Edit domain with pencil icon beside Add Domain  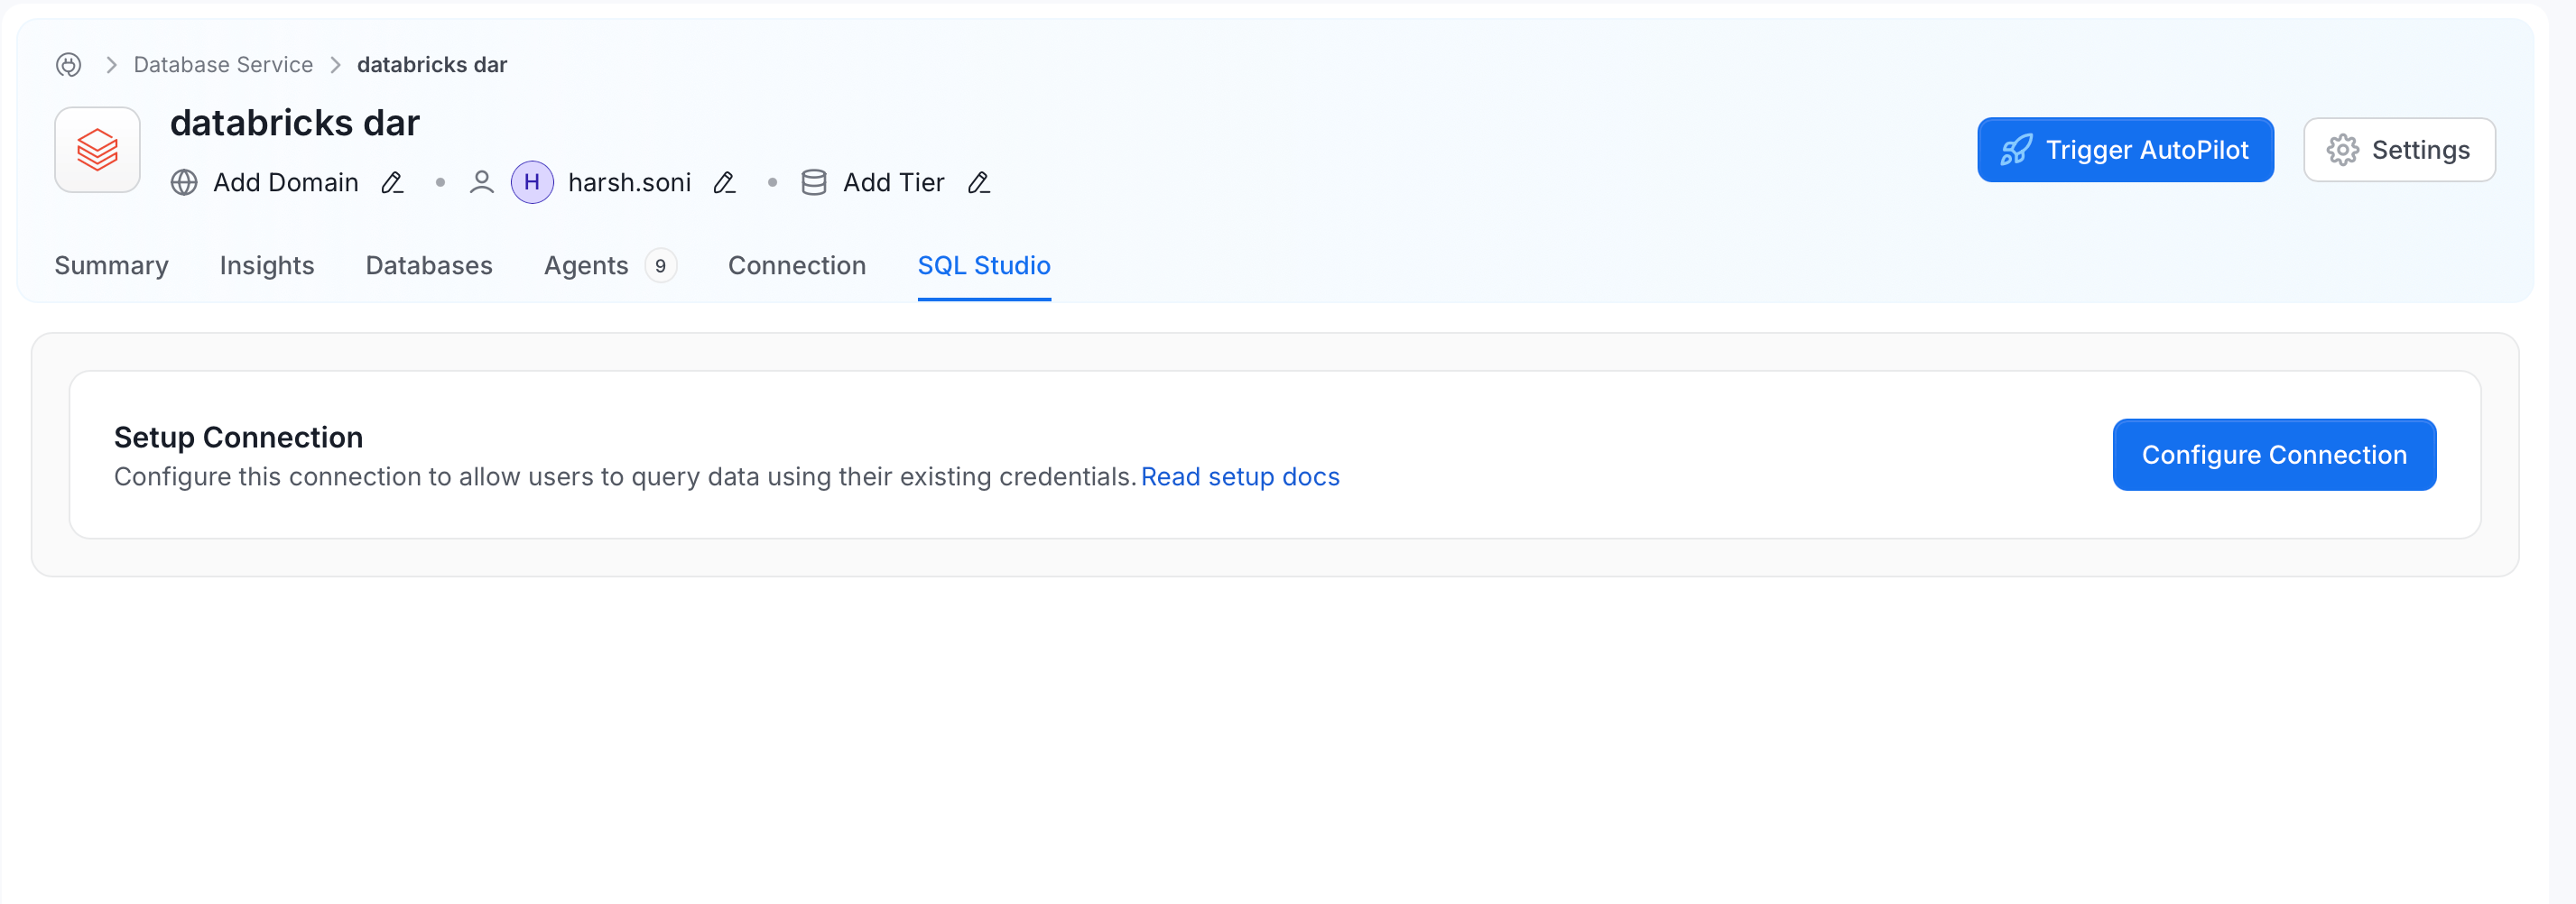click(x=392, y=183)
